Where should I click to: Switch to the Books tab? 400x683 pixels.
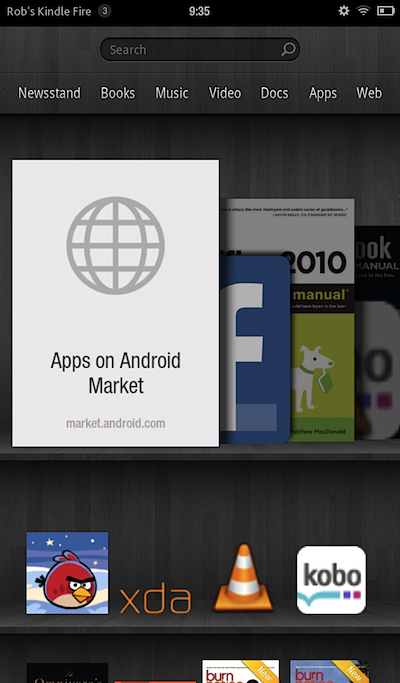pos(118,93)
